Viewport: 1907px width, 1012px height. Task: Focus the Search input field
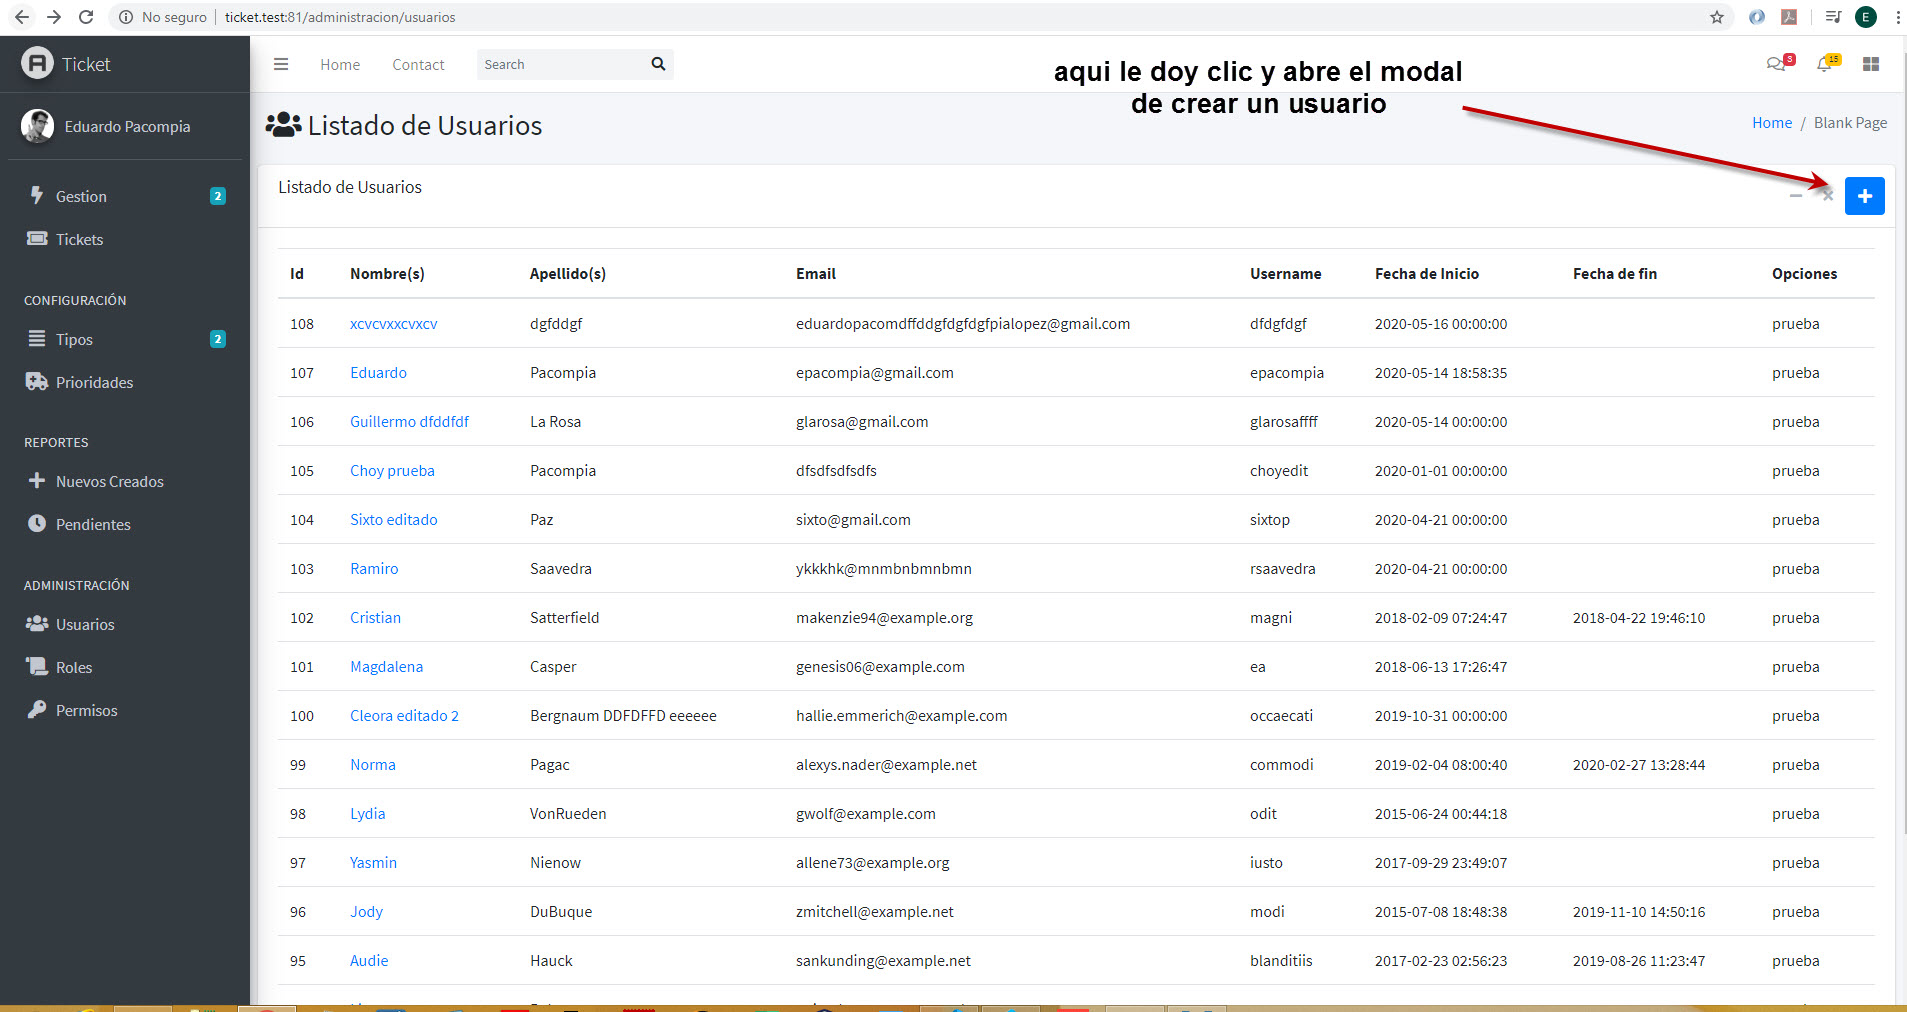click(x=560, y=64)
